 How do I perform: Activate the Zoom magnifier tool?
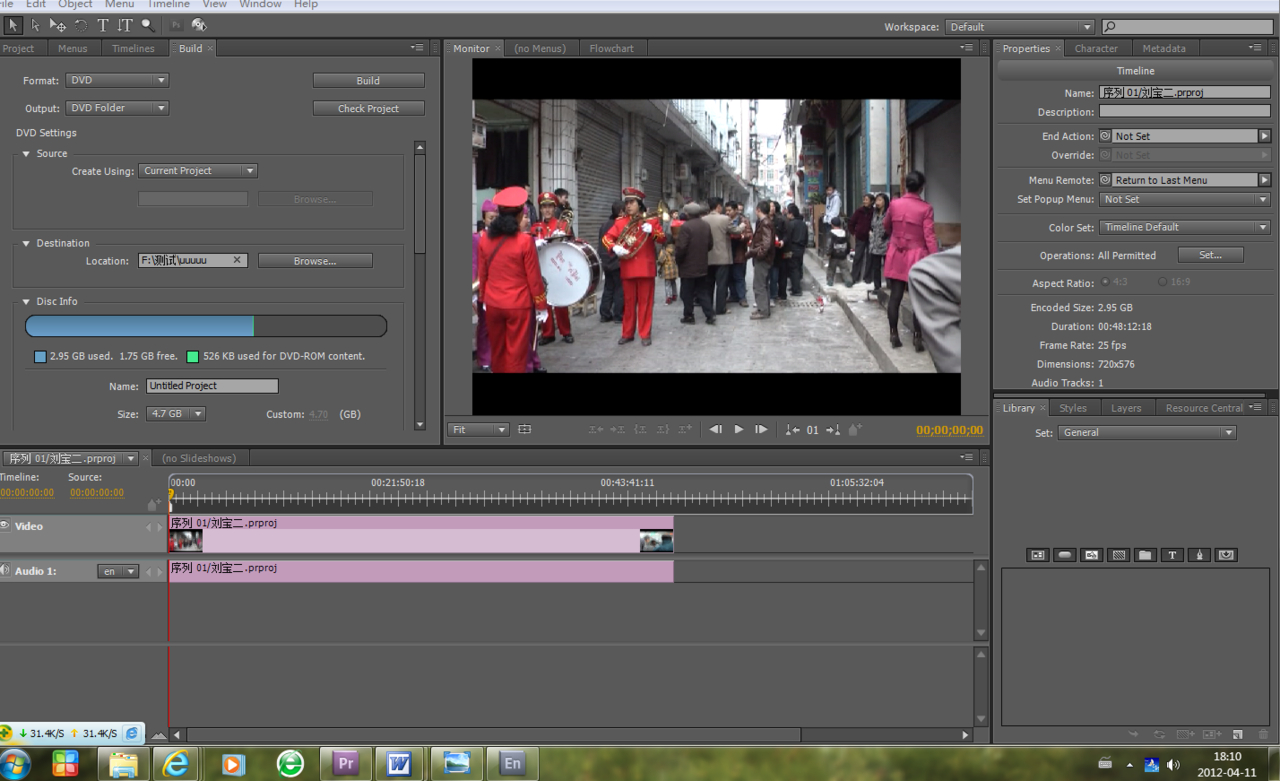(x=148, y=25)
